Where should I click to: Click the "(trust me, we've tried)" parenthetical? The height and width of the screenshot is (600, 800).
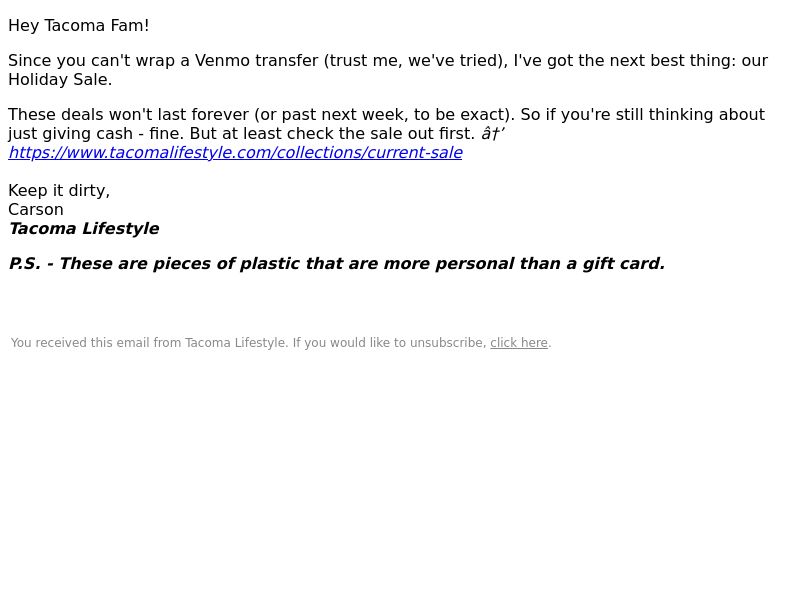[416, 61]
